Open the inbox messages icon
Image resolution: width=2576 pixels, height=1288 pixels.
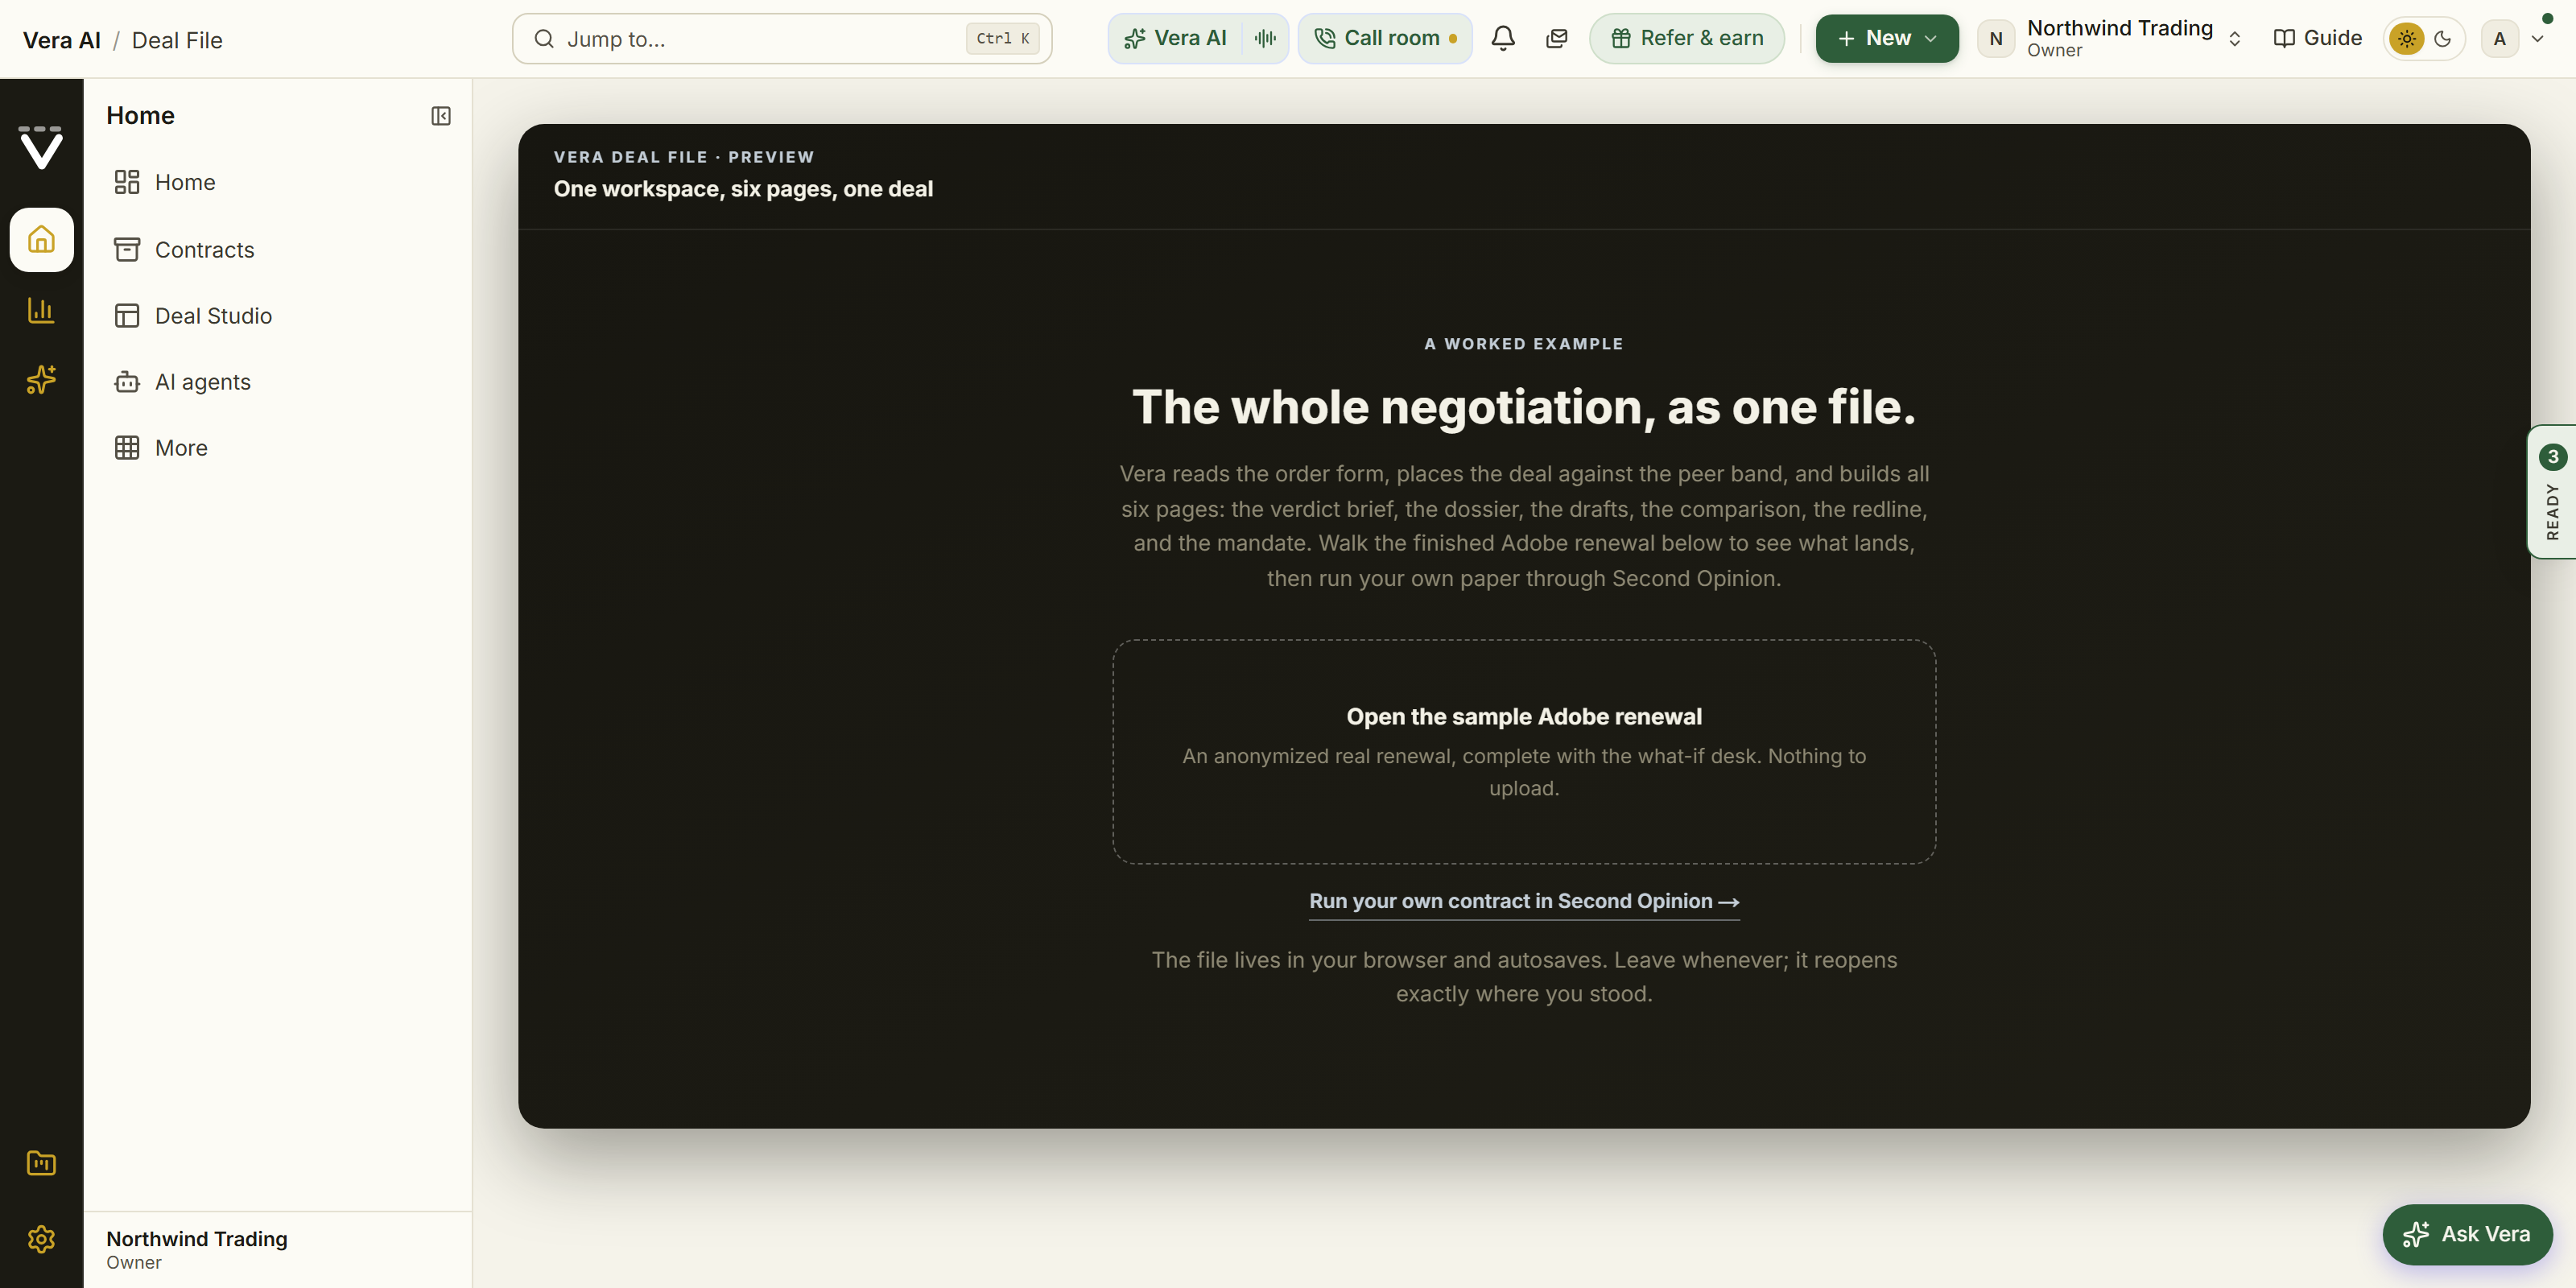(1557, 39)
